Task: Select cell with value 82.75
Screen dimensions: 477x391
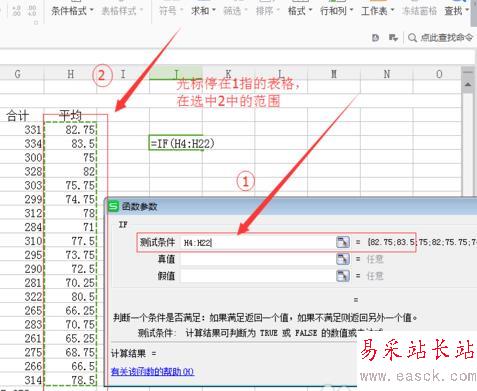Action: (x=70, y=130)
